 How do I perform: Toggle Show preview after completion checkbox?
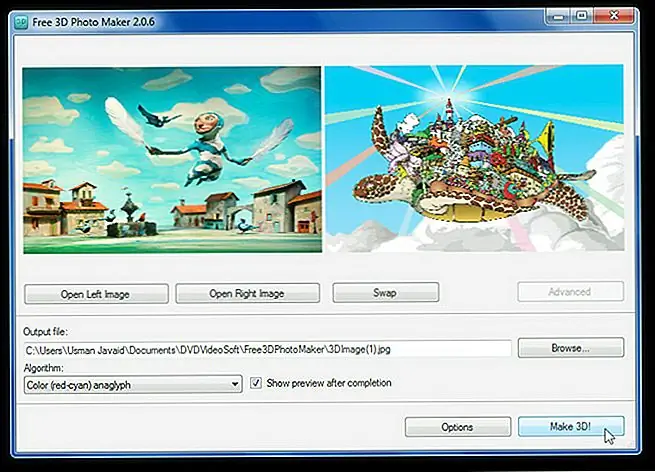(x=256, y=383)
